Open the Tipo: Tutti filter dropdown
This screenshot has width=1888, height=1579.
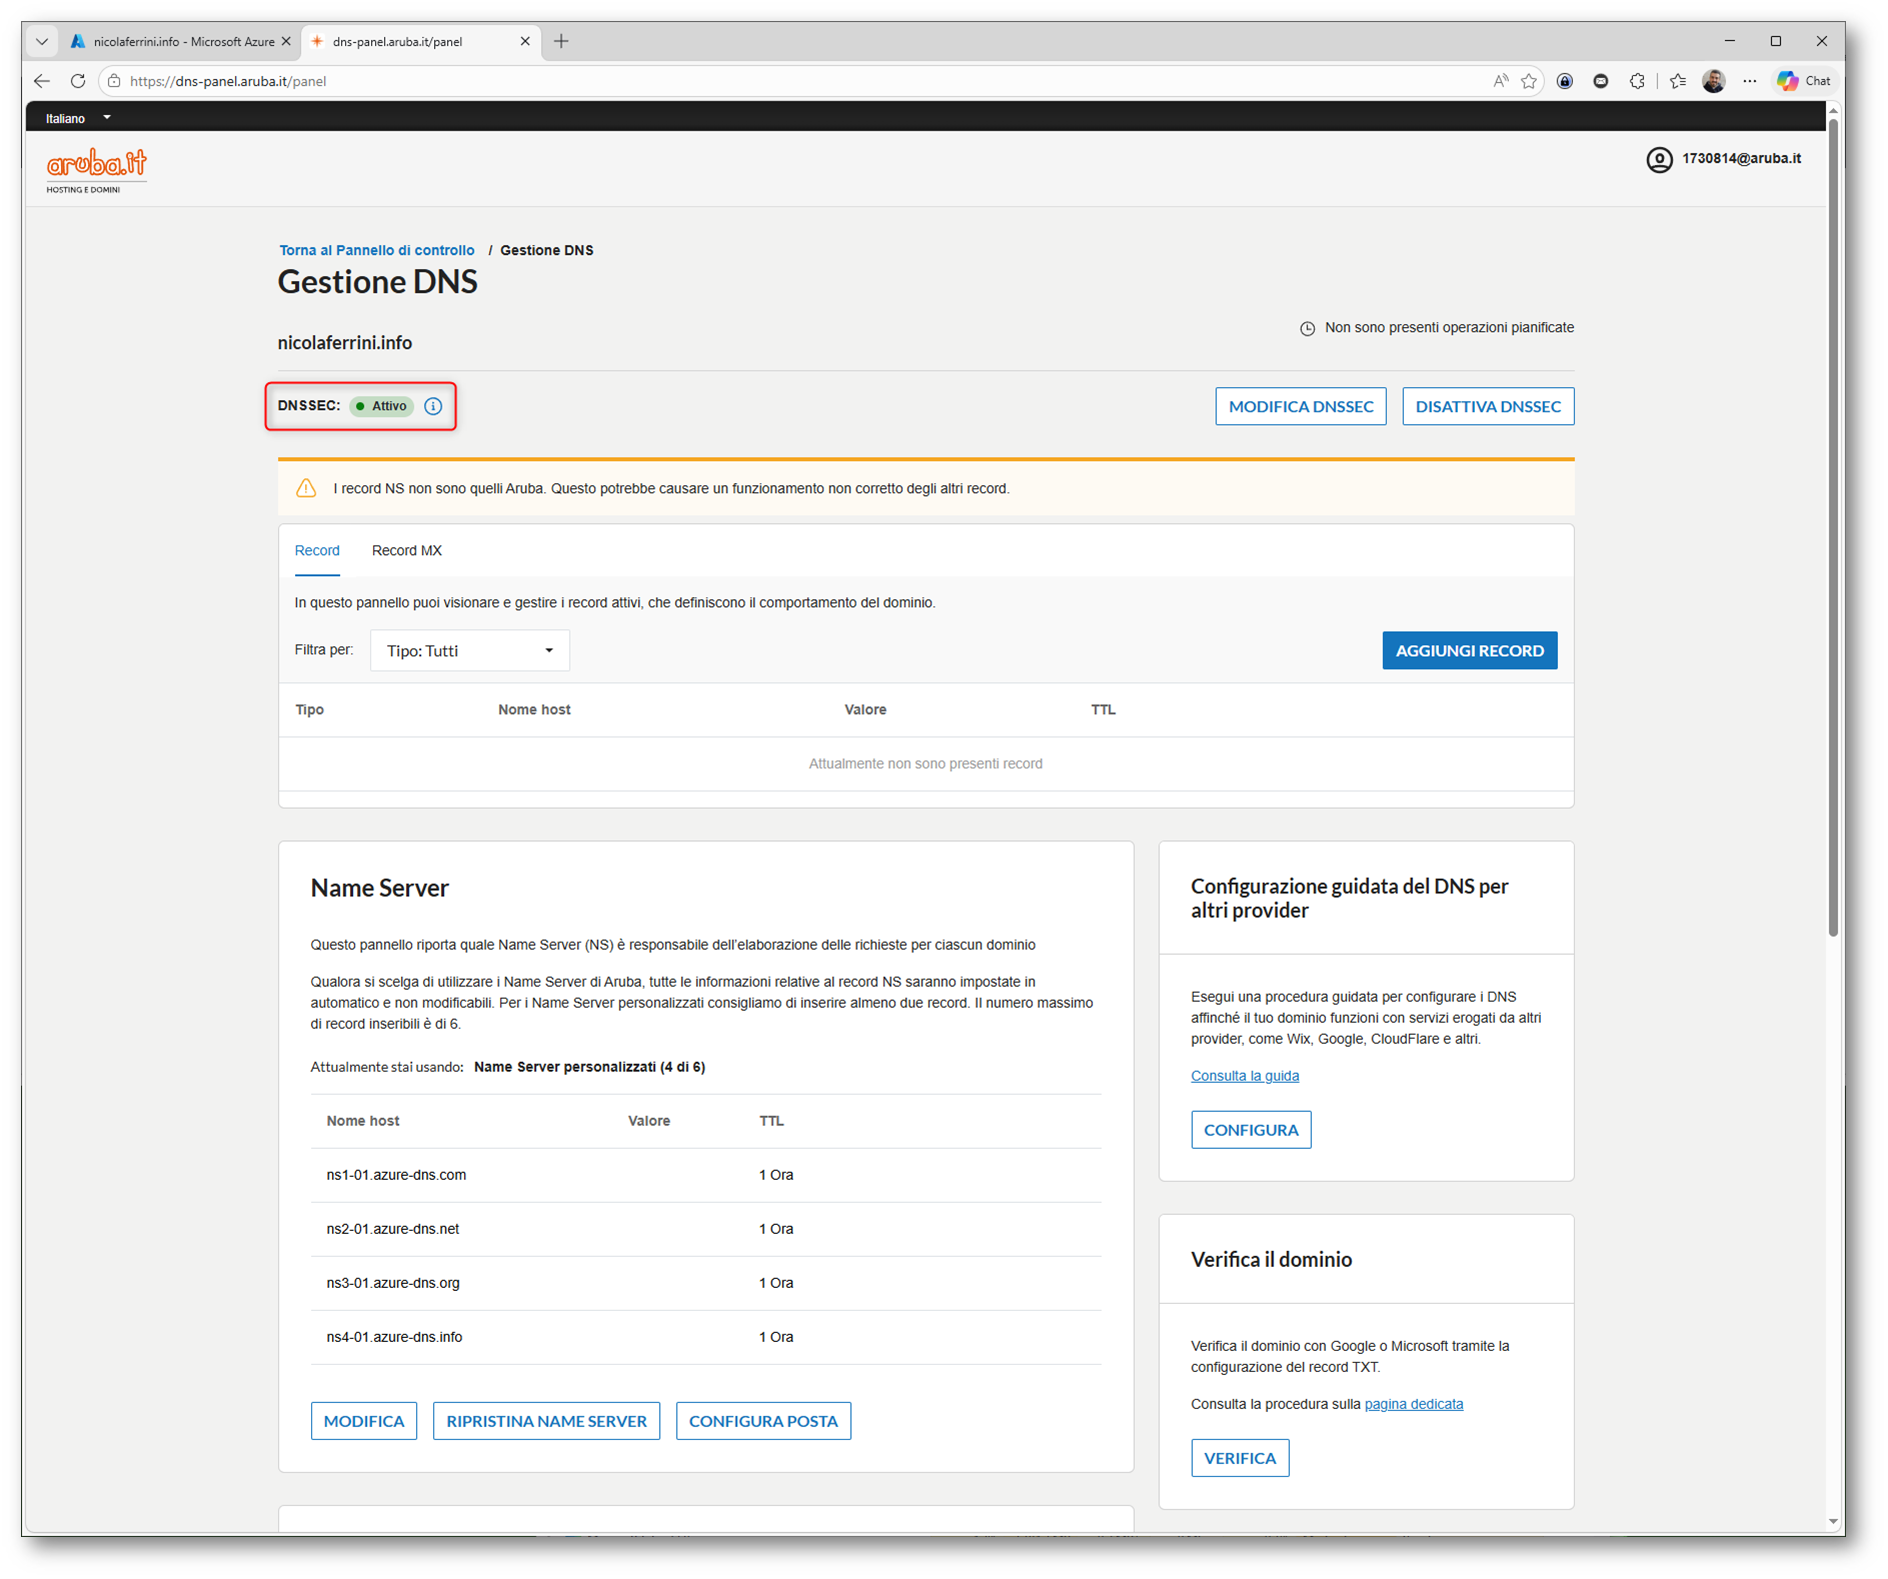click(469, 651)
